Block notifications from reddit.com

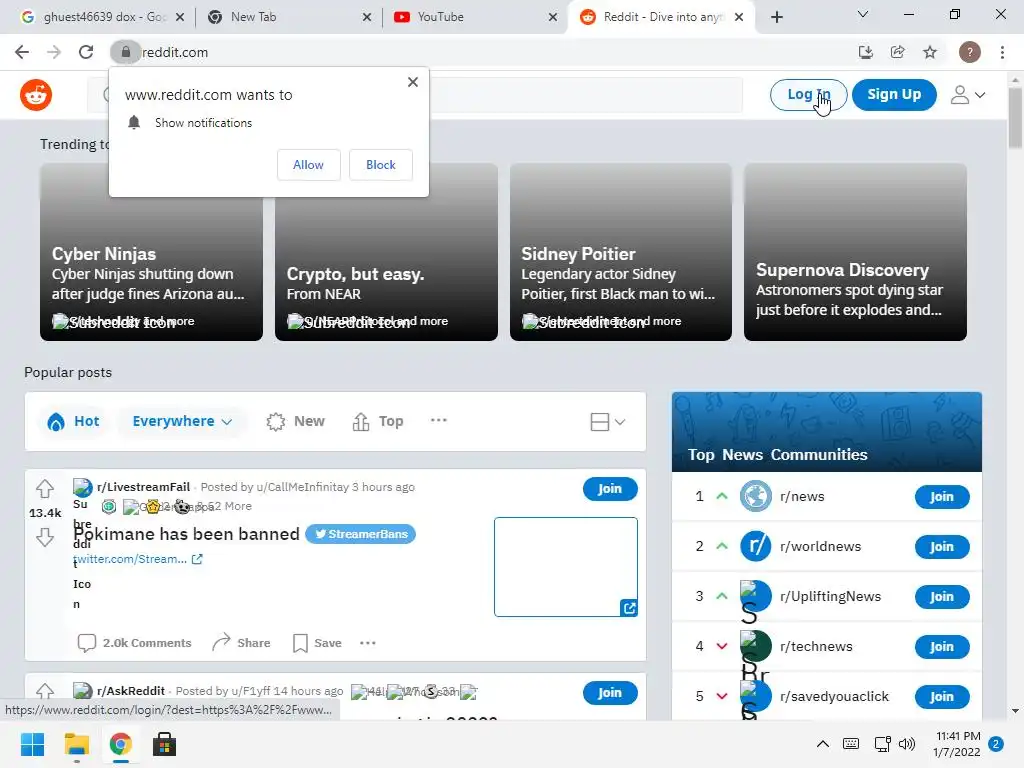tap(381, 165)
